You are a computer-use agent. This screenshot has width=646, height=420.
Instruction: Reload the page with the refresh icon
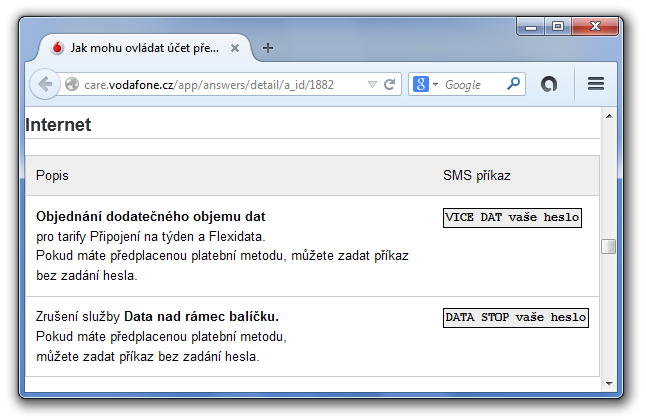[x=389, y=84]
